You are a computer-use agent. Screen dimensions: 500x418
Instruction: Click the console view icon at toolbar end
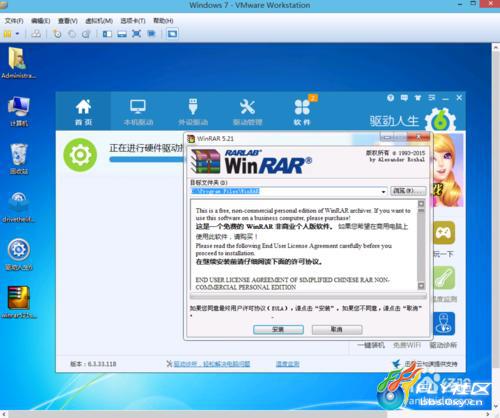[x=172, y=34]
